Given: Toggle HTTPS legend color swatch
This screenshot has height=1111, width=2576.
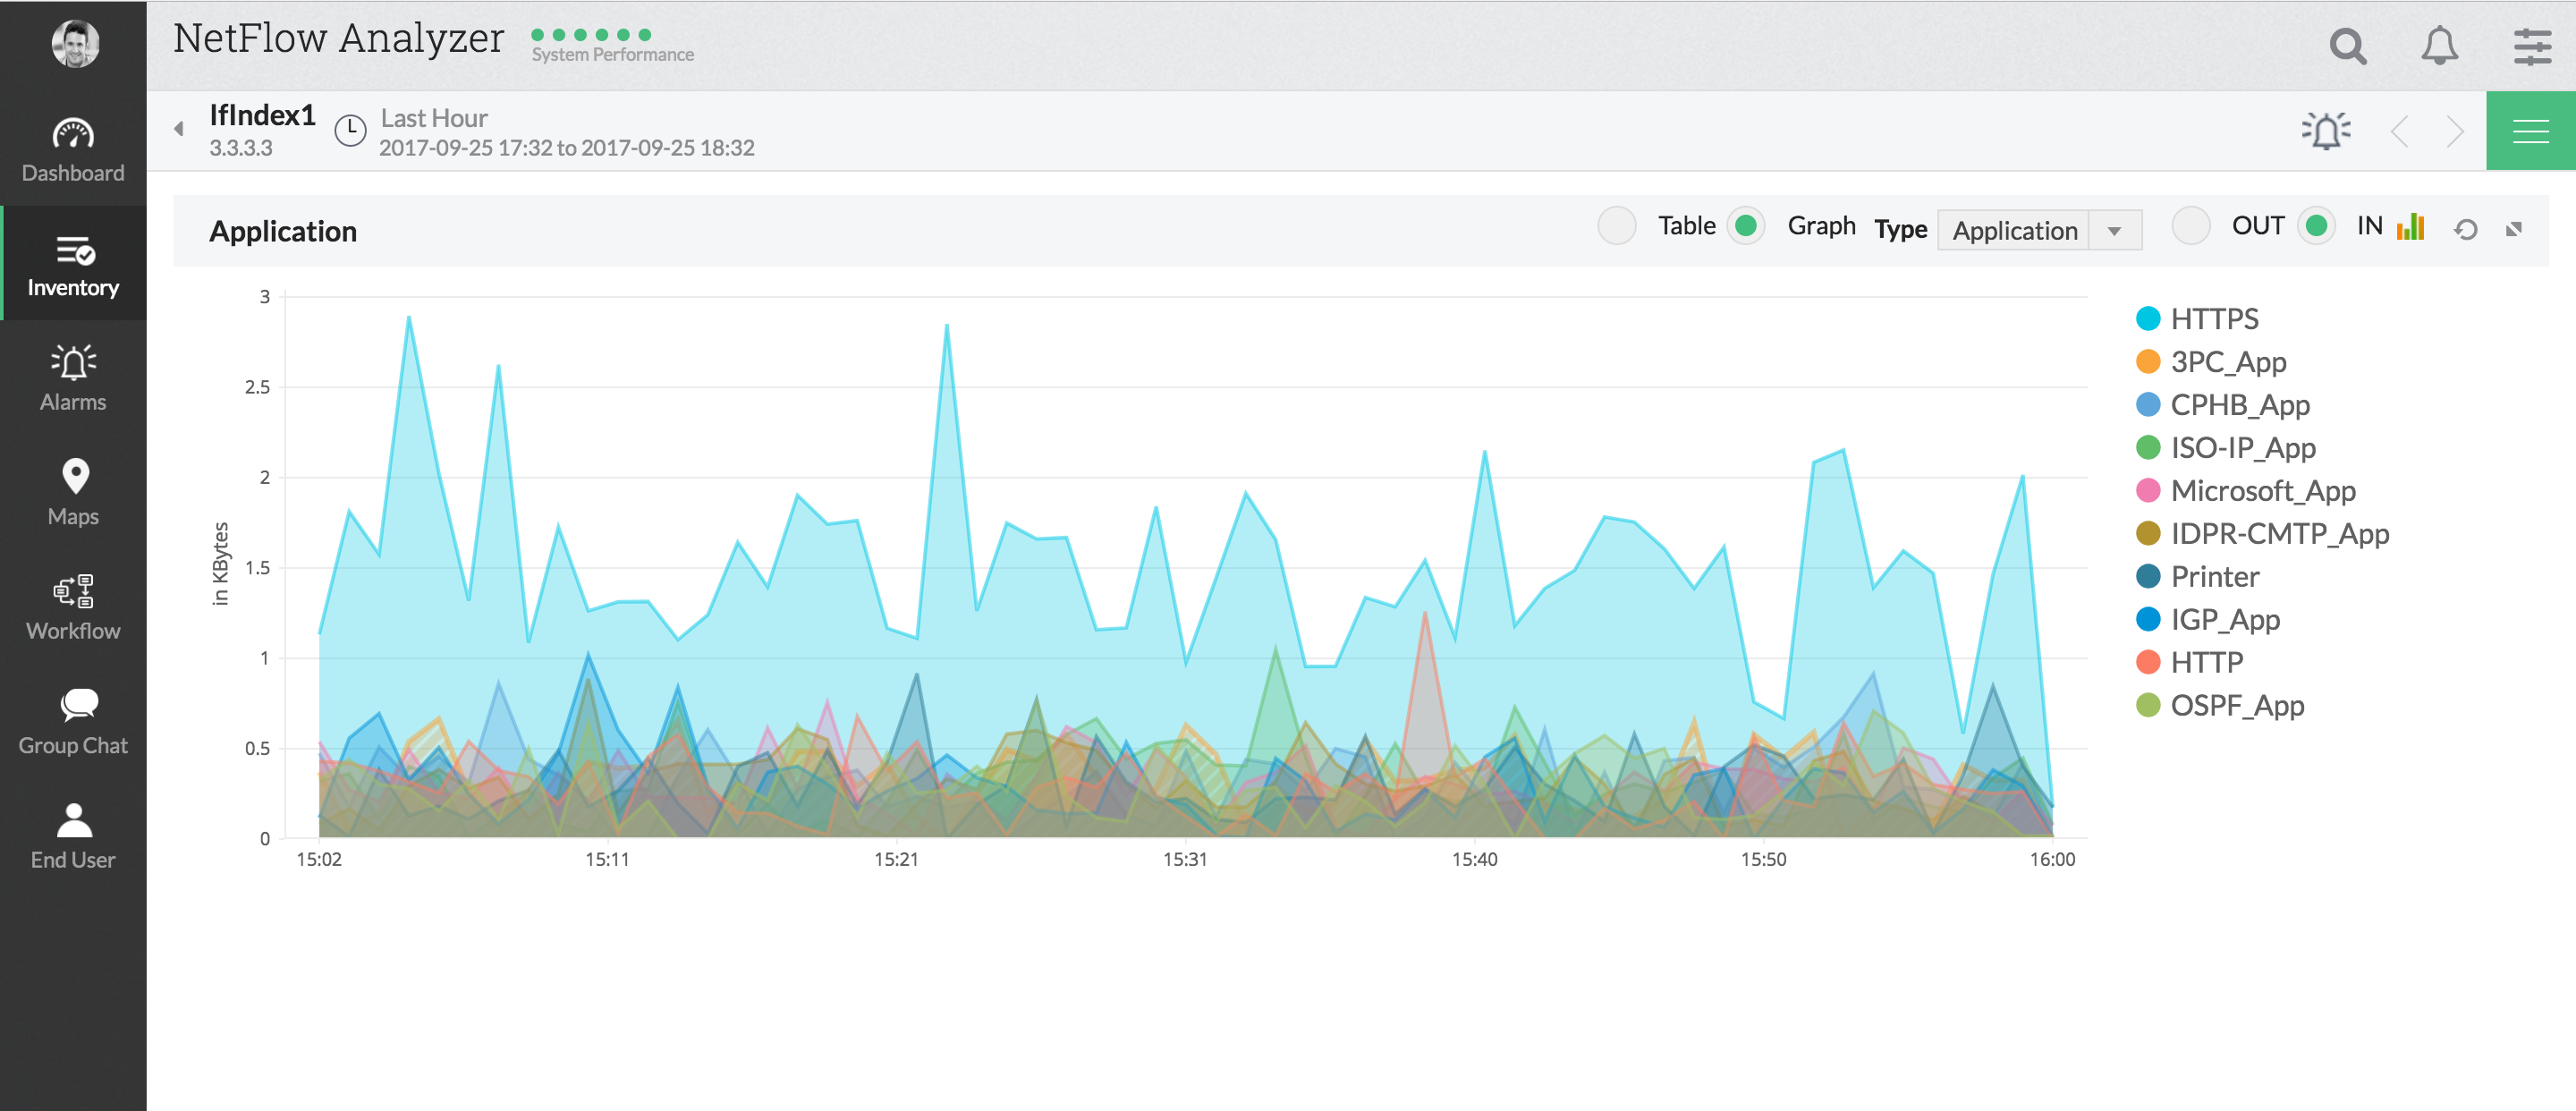Looking at the screenshot, I should pyautogui.click(x=2147, y=319).
